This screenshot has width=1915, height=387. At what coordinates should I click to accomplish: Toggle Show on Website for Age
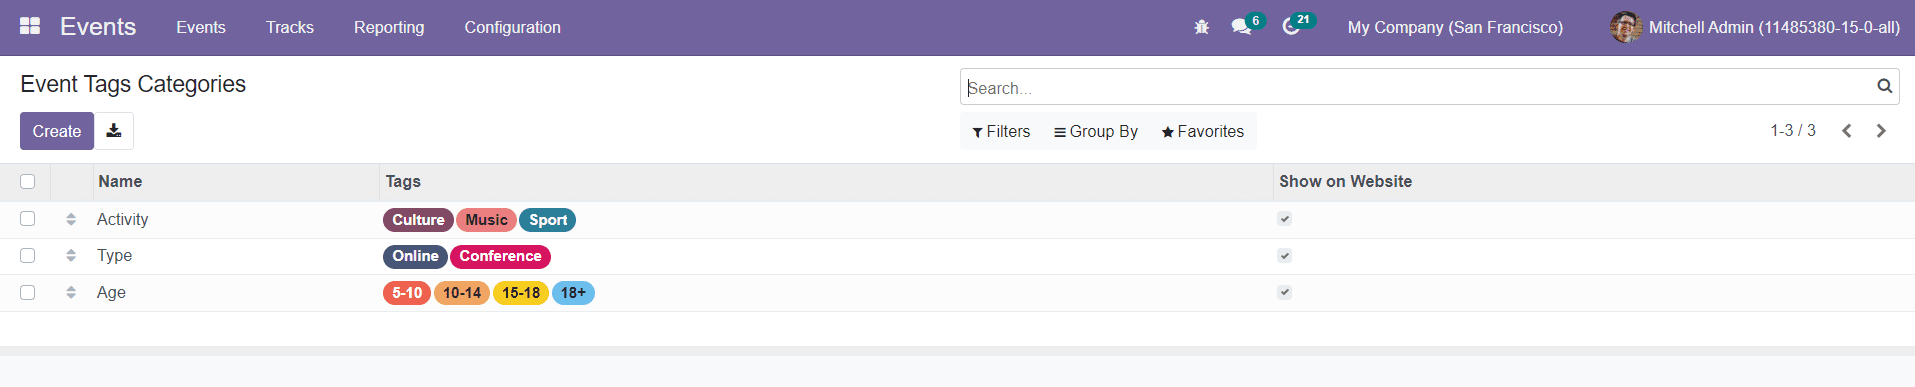1285,292
